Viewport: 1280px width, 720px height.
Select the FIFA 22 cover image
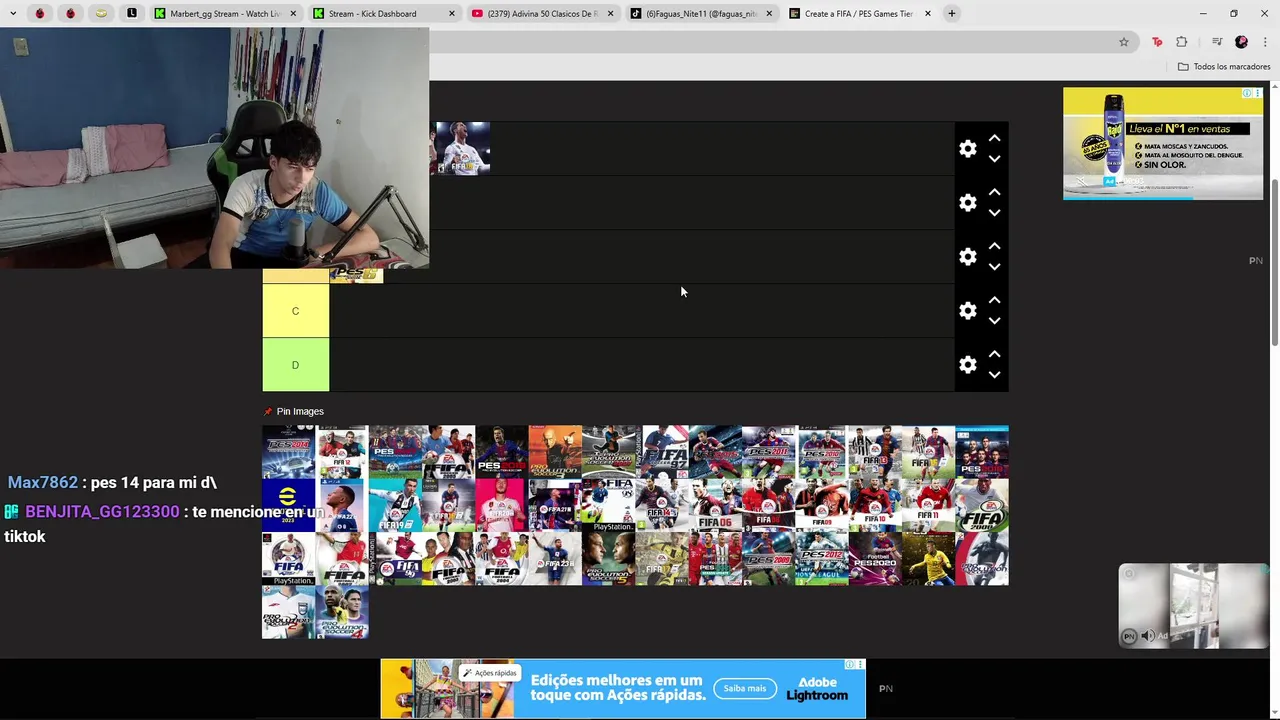point(342,505)
